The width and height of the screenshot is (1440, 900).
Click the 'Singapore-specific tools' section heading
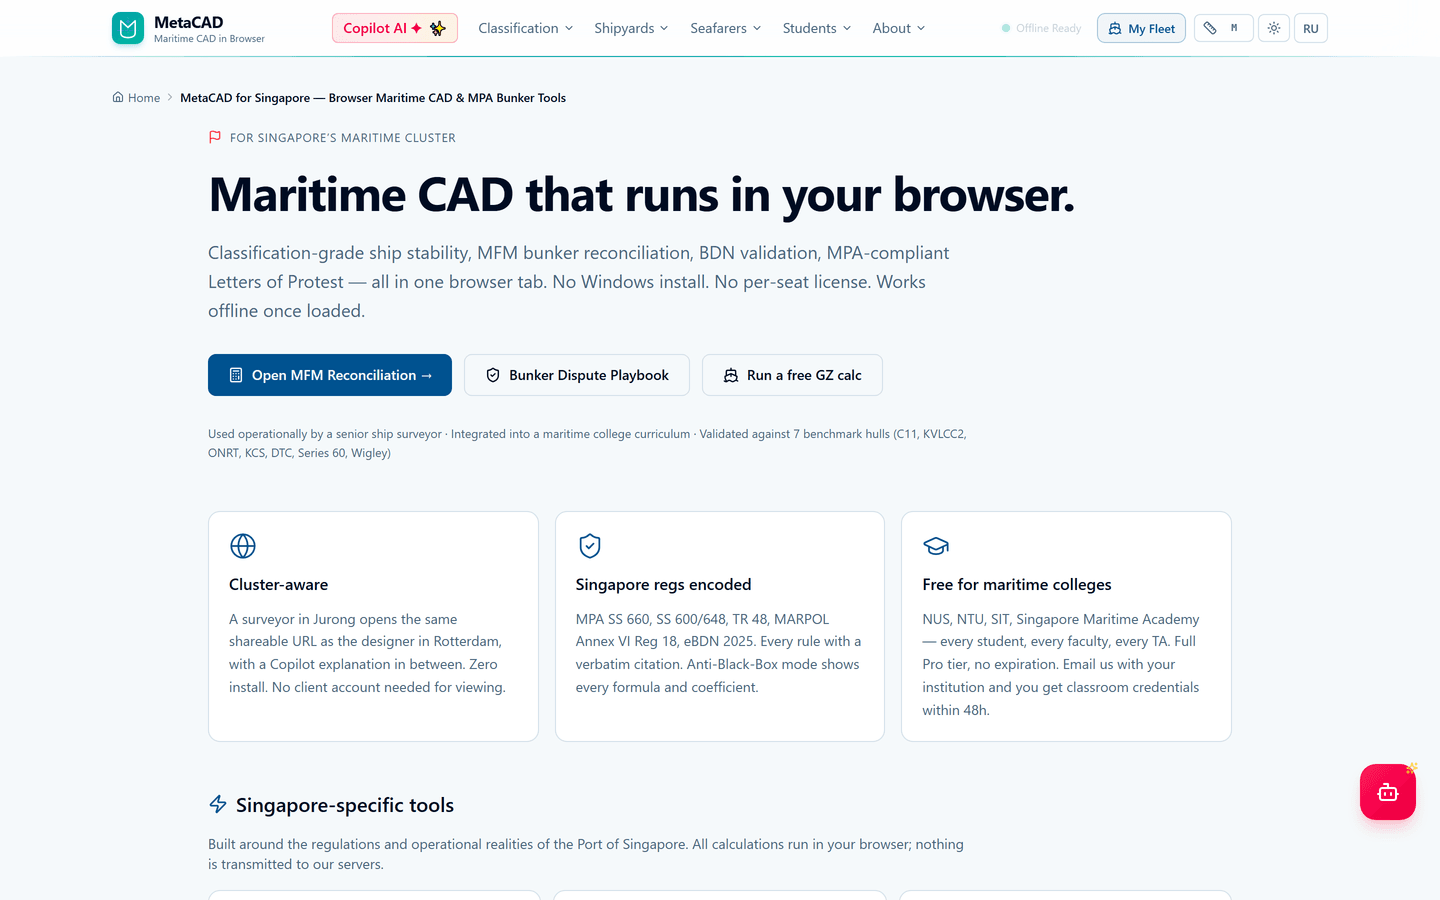tap(345, 805)
